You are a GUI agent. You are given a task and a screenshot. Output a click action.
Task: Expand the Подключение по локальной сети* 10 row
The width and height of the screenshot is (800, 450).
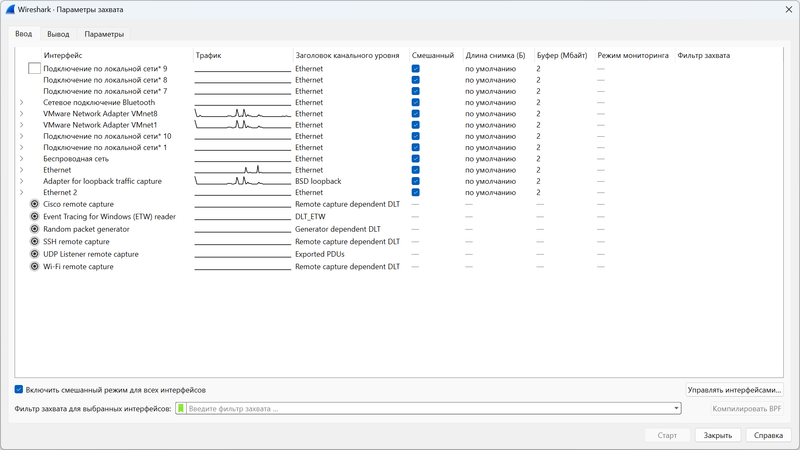point(21,136)
